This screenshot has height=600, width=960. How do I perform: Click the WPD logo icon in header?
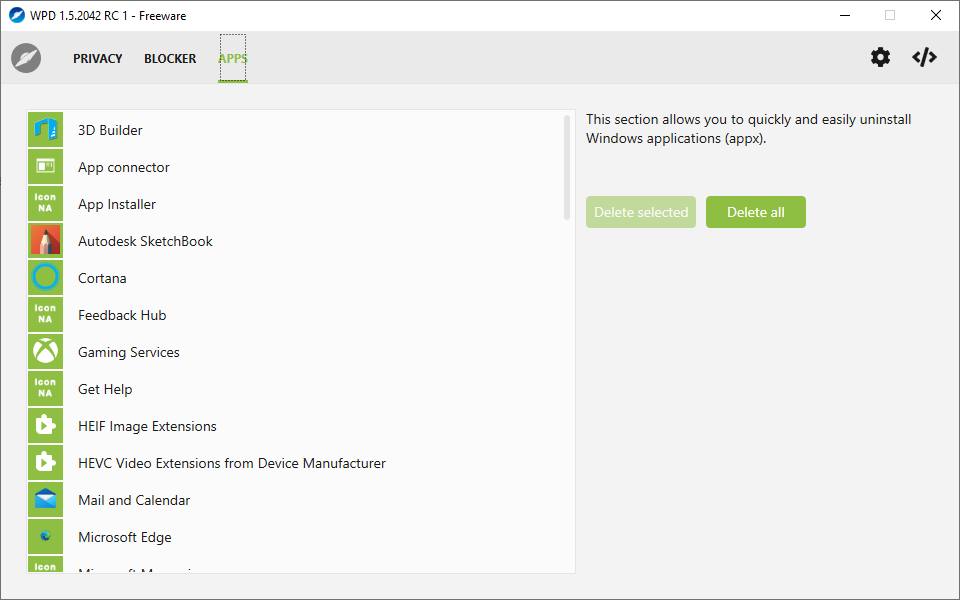[26, 58]
